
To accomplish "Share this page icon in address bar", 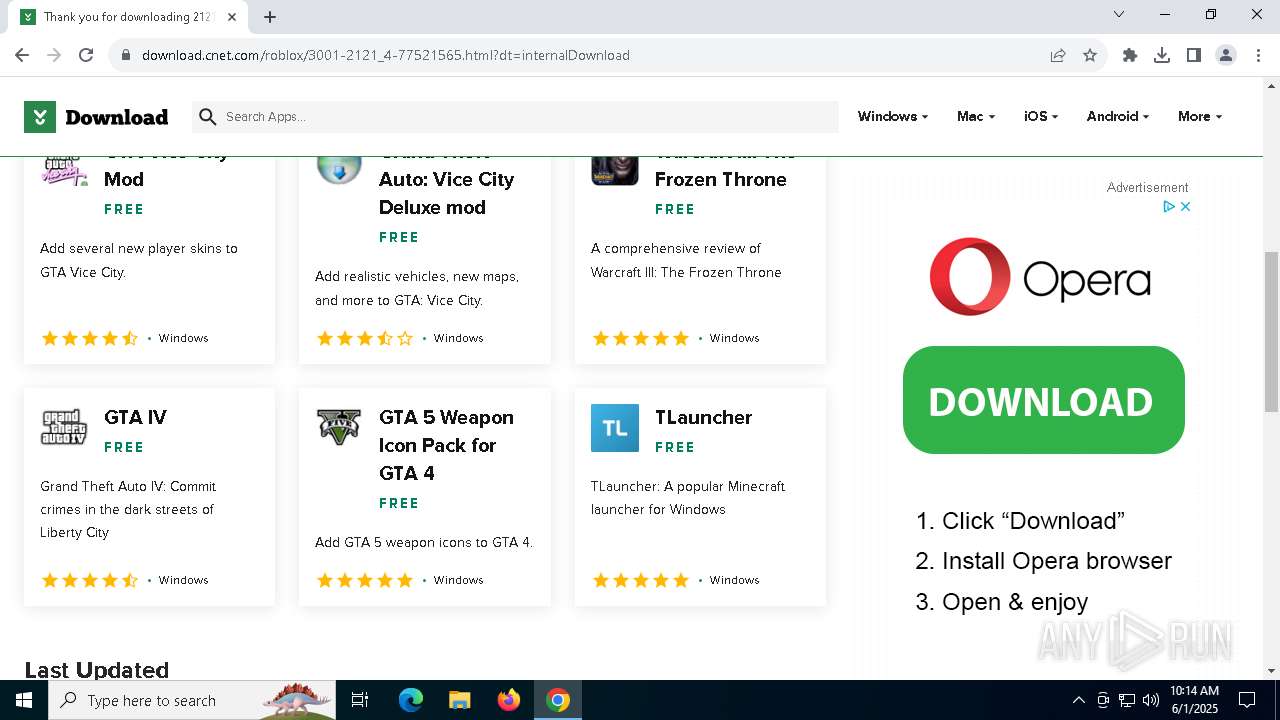I will [x=1058, y=55].
